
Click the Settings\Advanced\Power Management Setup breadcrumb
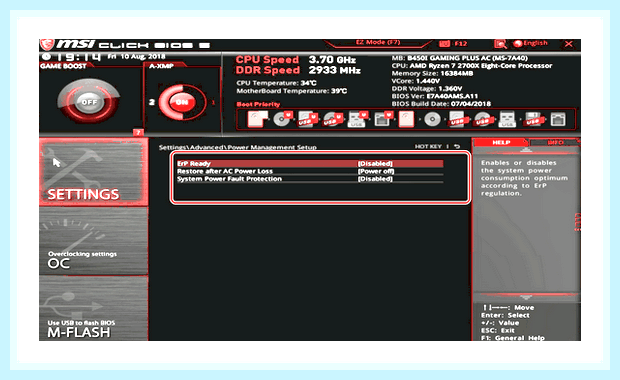pyautogui.click(x=238, y=147)
